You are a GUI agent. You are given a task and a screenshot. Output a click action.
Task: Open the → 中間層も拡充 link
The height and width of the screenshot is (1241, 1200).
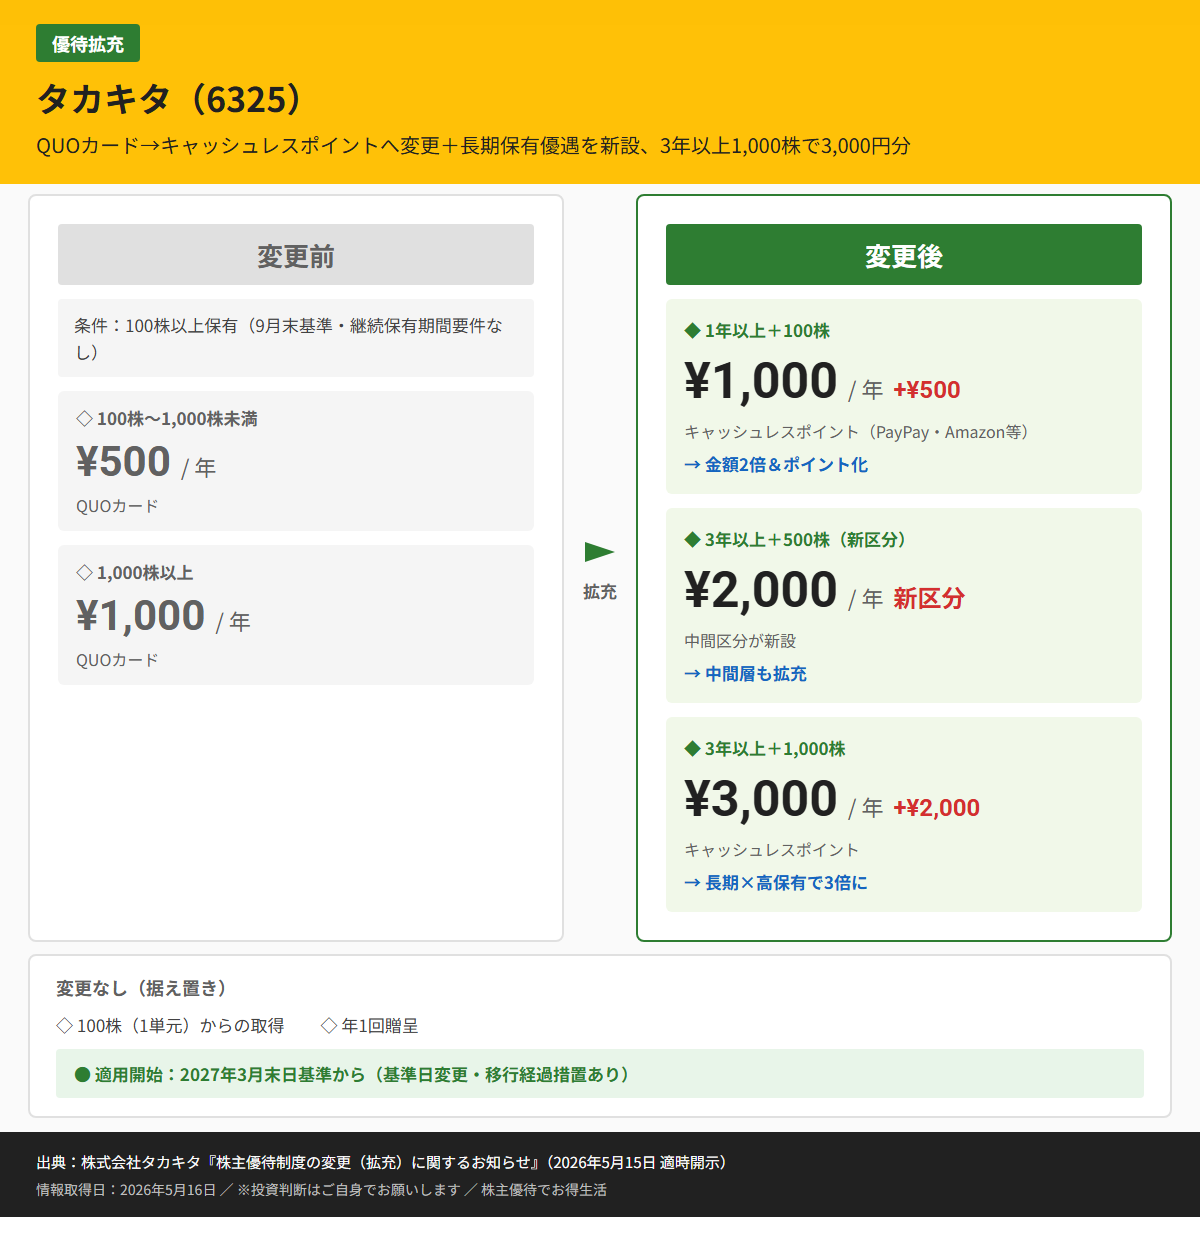(745, 674)
